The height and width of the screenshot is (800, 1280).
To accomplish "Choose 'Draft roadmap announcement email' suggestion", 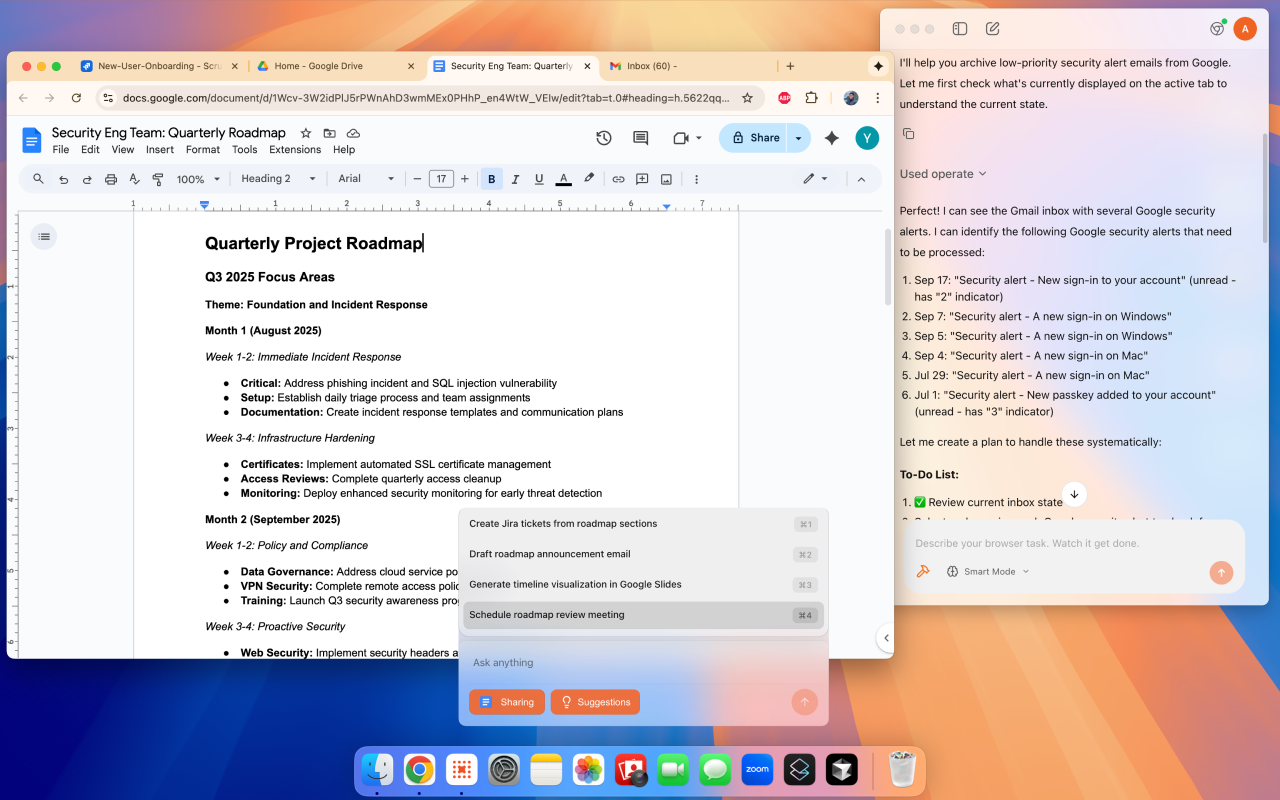I will 643,554.
